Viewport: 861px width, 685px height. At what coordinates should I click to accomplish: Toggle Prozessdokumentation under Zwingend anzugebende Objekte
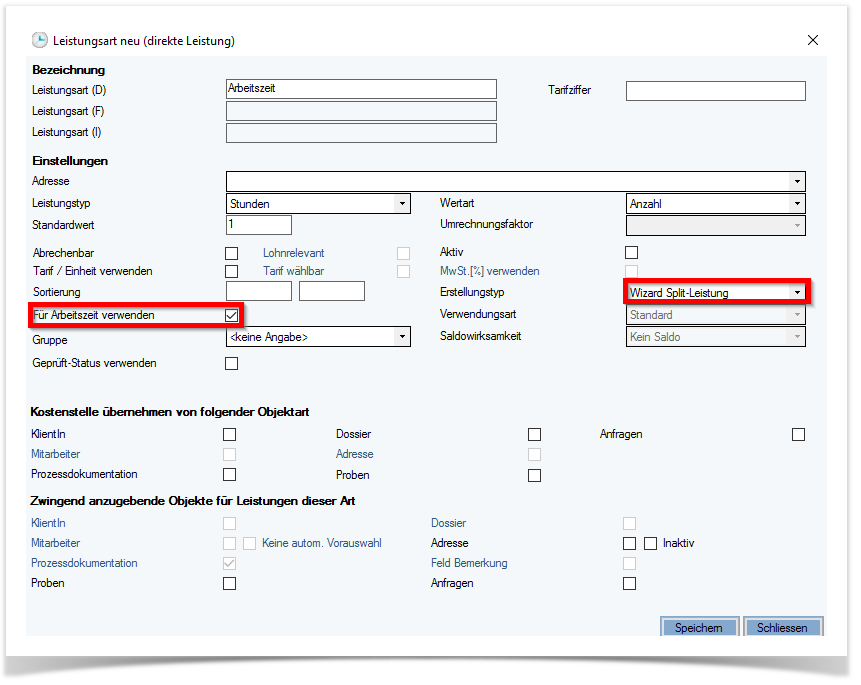pos(230,564)
